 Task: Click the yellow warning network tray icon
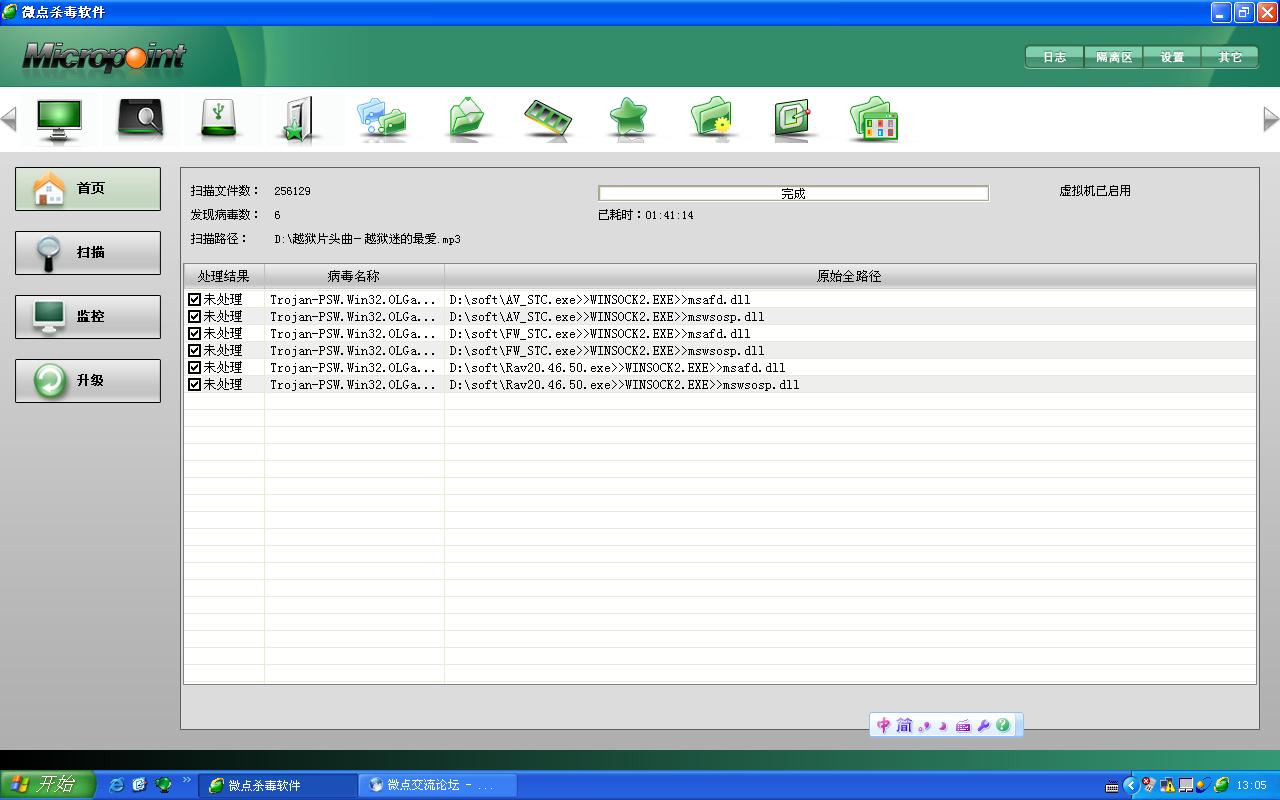point(1167,785)
